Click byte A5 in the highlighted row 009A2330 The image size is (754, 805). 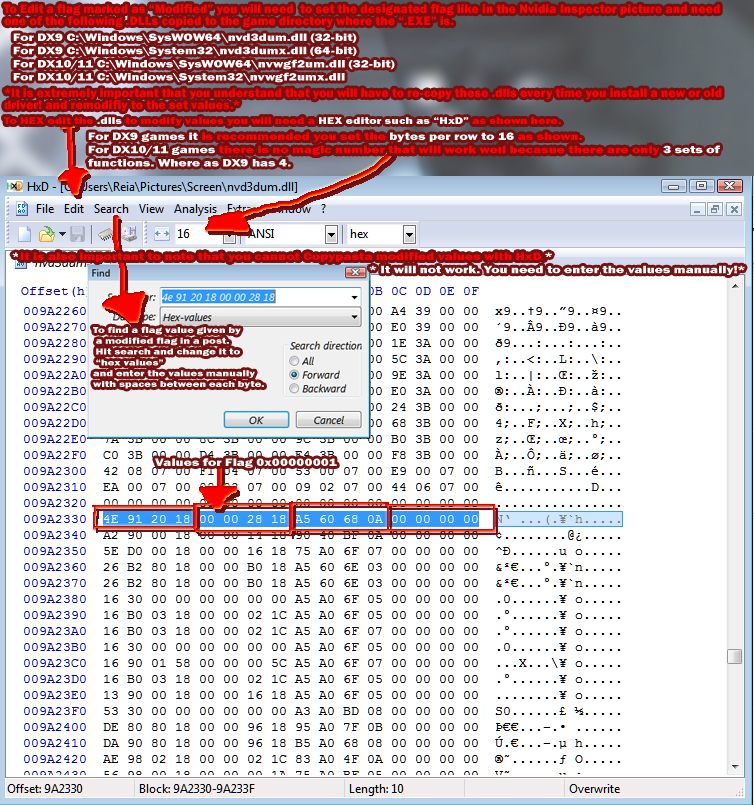(303, 520)
